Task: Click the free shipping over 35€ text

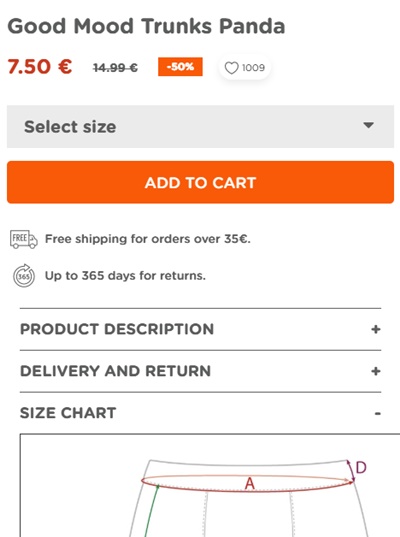Action: [x=148, y=239]
